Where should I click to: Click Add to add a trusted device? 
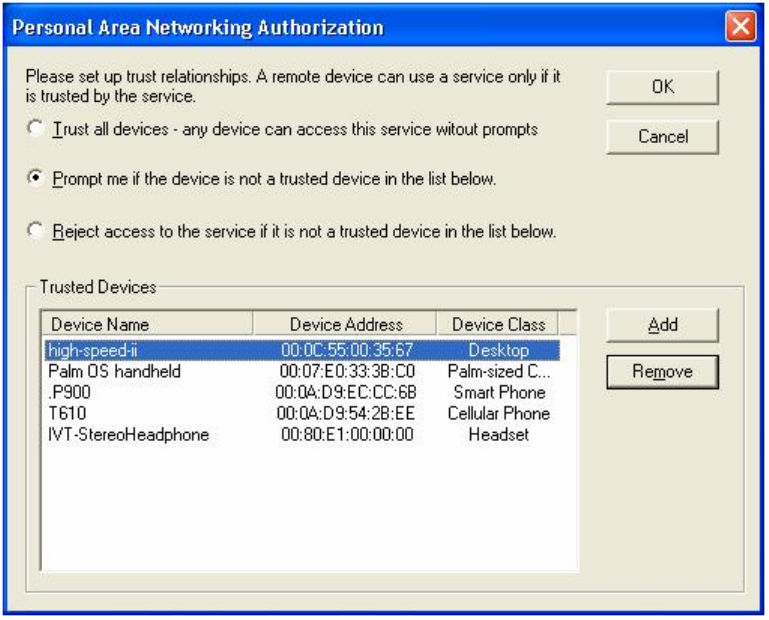point(662,325)
